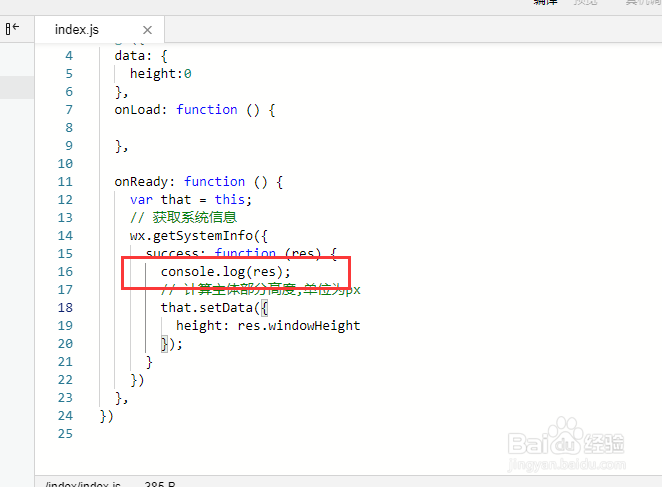Viewport: 662px width, 487px height.
Task: Click 'console.log(res);' statement
Action: tap(225, 272)
